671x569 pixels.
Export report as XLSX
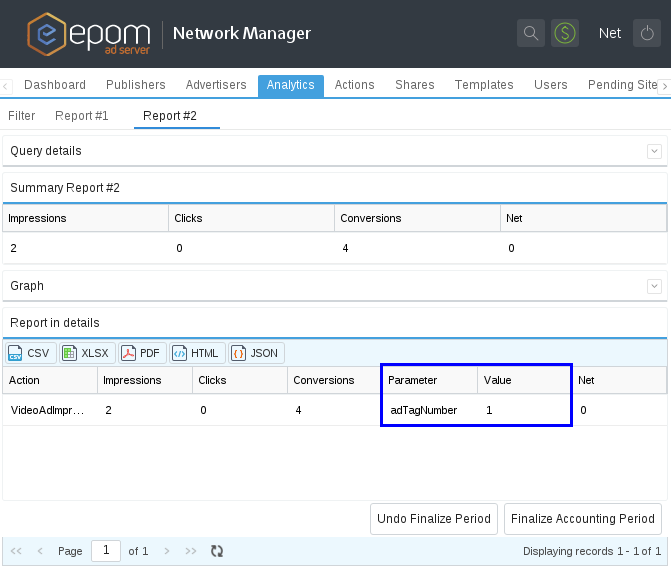point(87,353)
